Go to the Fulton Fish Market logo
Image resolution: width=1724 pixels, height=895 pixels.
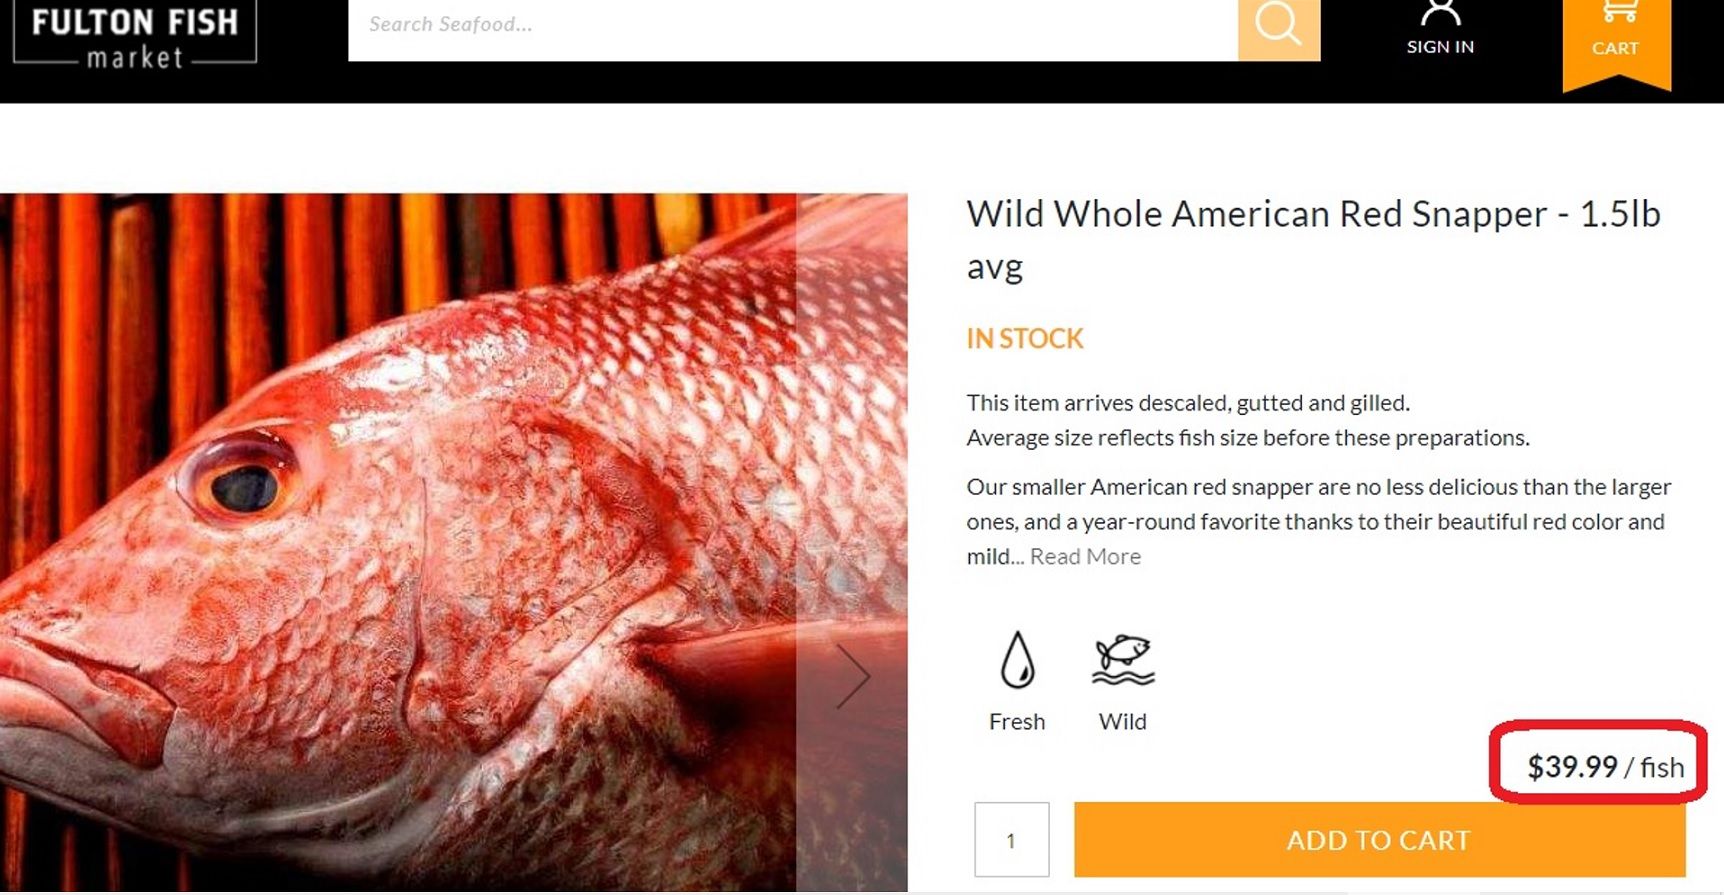[134, 35]
